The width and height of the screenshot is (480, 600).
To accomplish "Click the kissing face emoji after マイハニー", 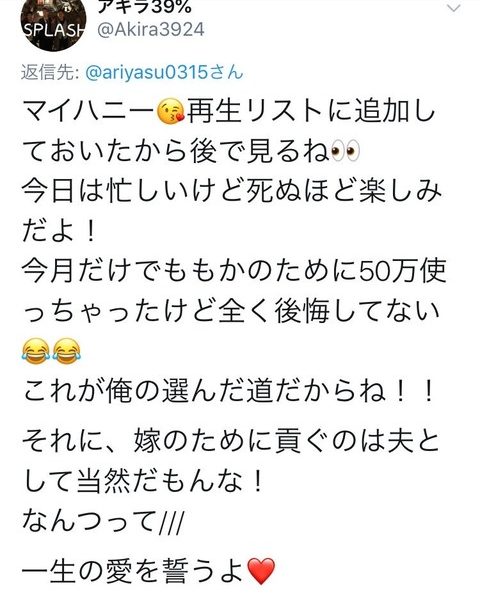I will click(171, 112).
